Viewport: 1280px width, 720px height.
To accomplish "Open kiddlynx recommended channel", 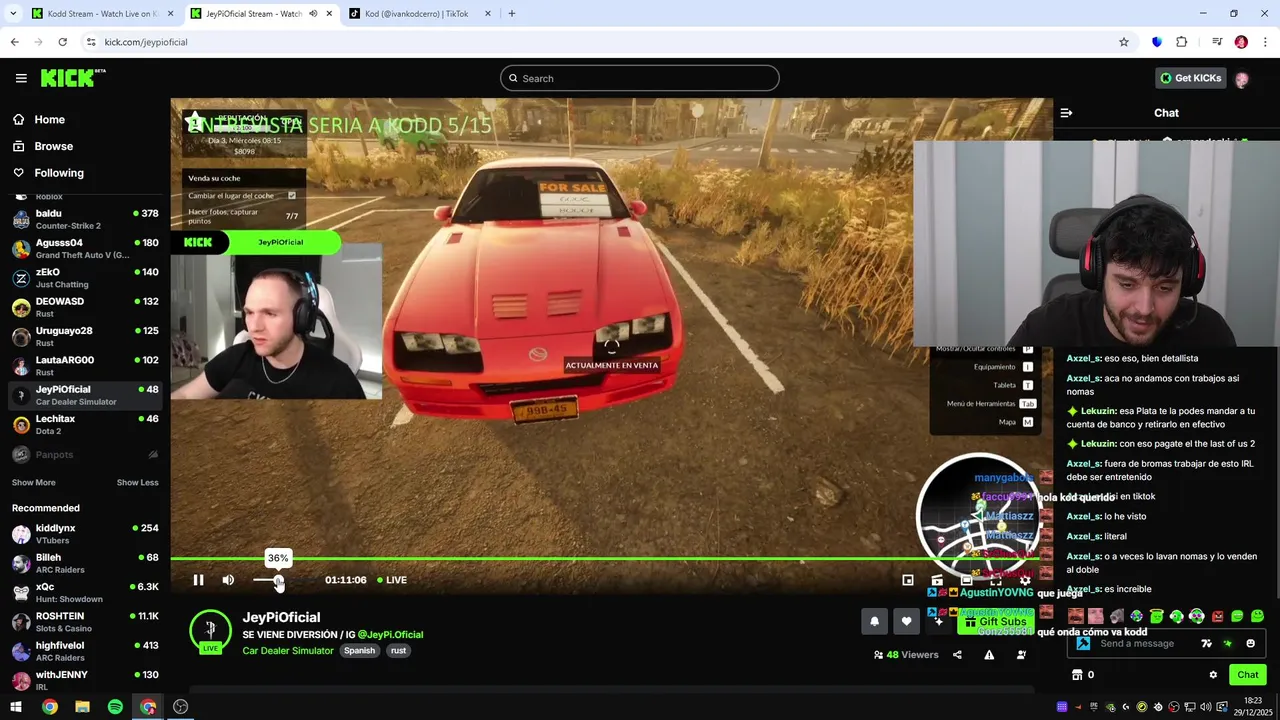I will click(85, 534).
